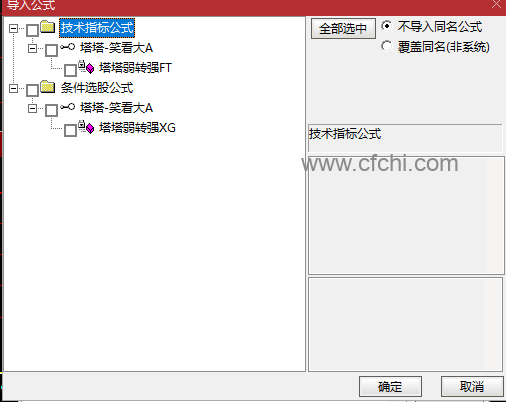Check the box for 塔塔弱转强FT formula
Viewport: 506px width, 402px height.
(70, 70)
